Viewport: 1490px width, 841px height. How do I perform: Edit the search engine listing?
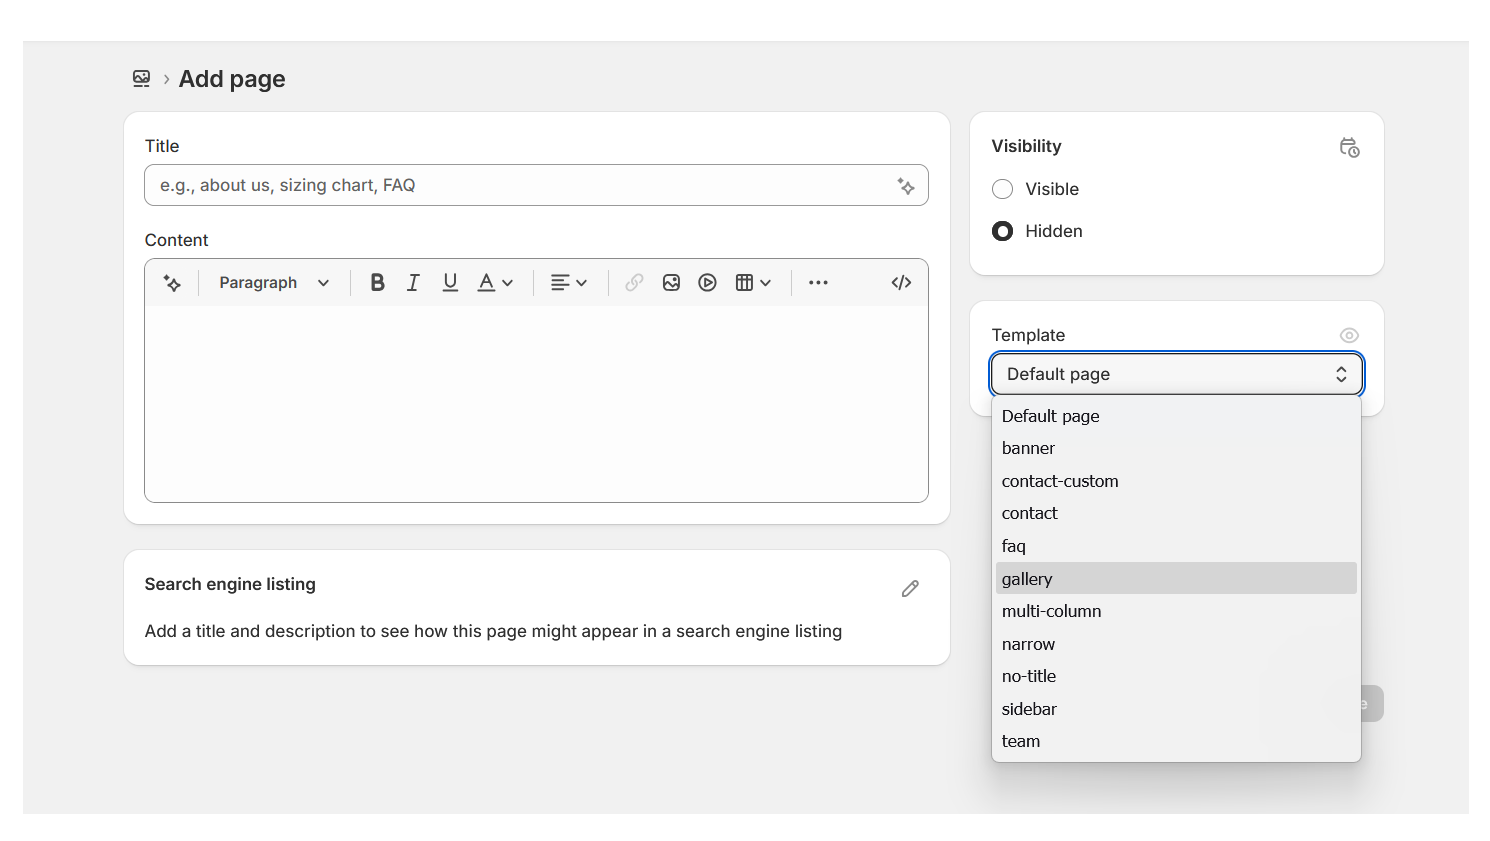(x=910, y=589)
